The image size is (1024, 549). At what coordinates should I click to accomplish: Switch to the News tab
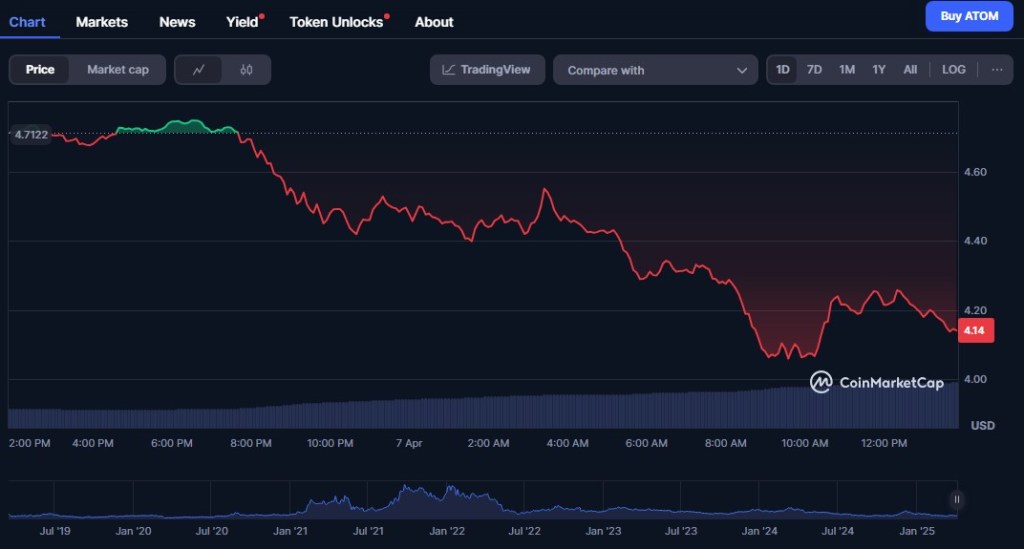click(177, 22)
